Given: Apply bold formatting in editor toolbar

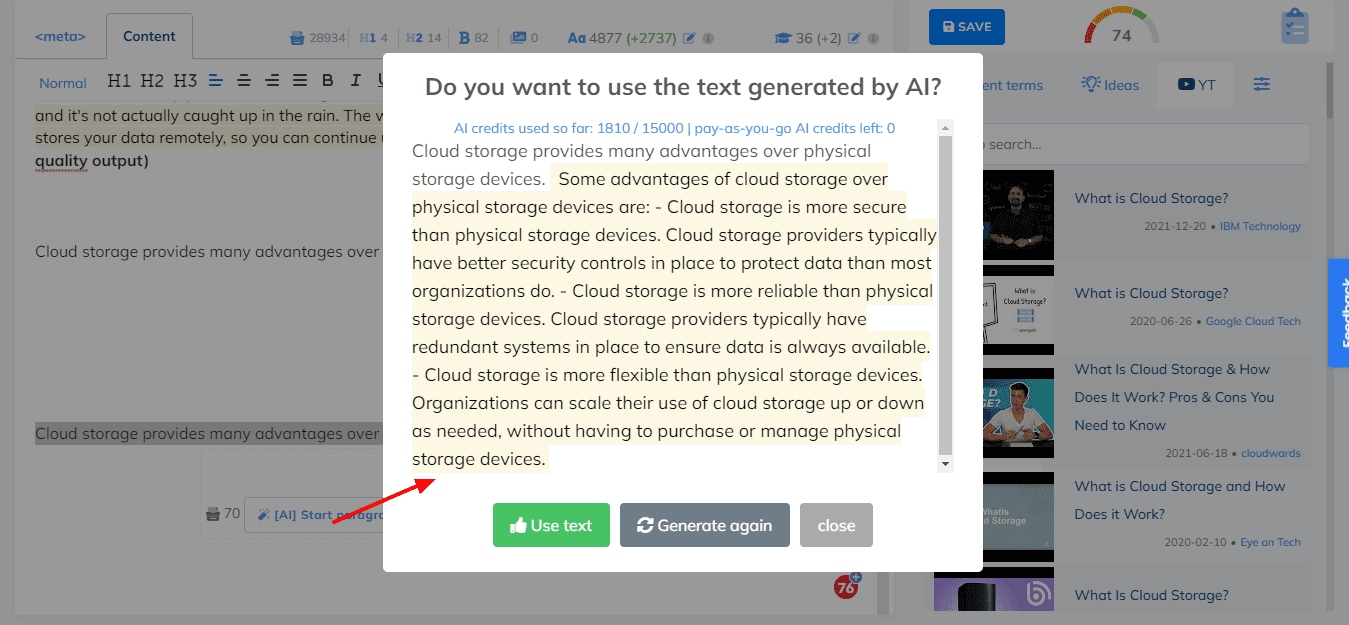Looking at the screenshot, I should (327, 81).
